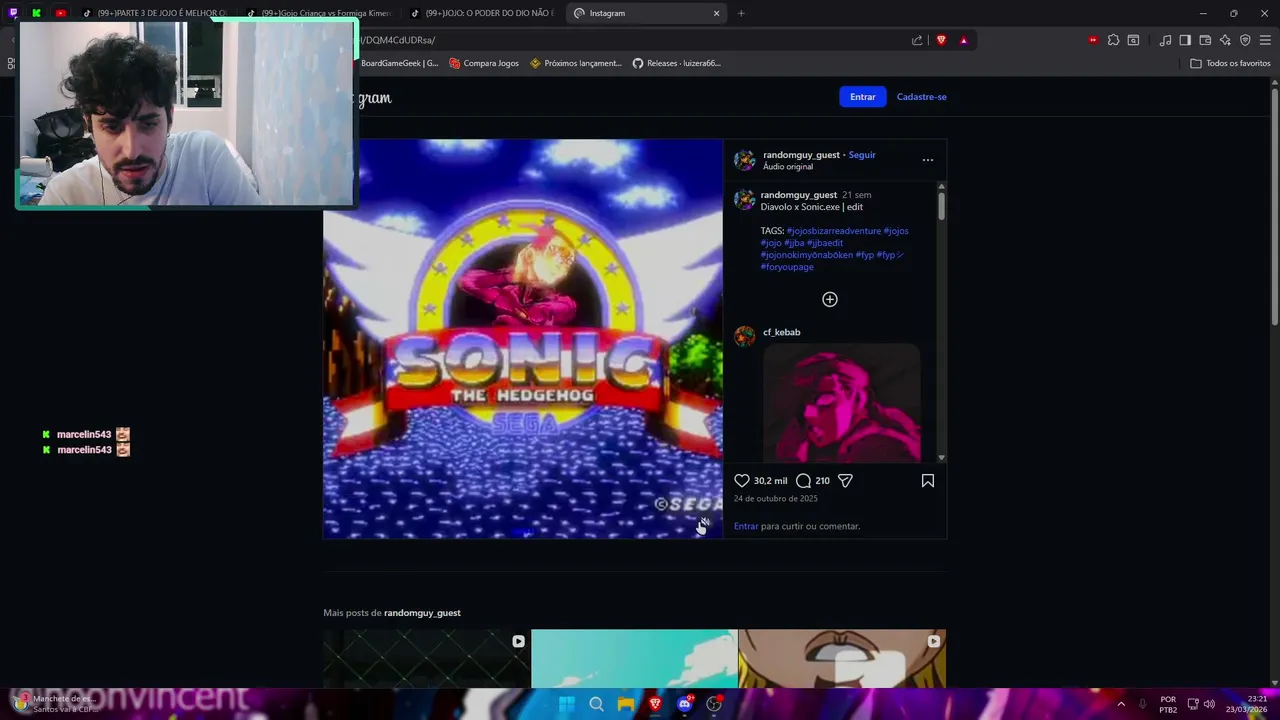
Task: Open the BoardGameGeek bookmark
Action: tap(399, 63)
